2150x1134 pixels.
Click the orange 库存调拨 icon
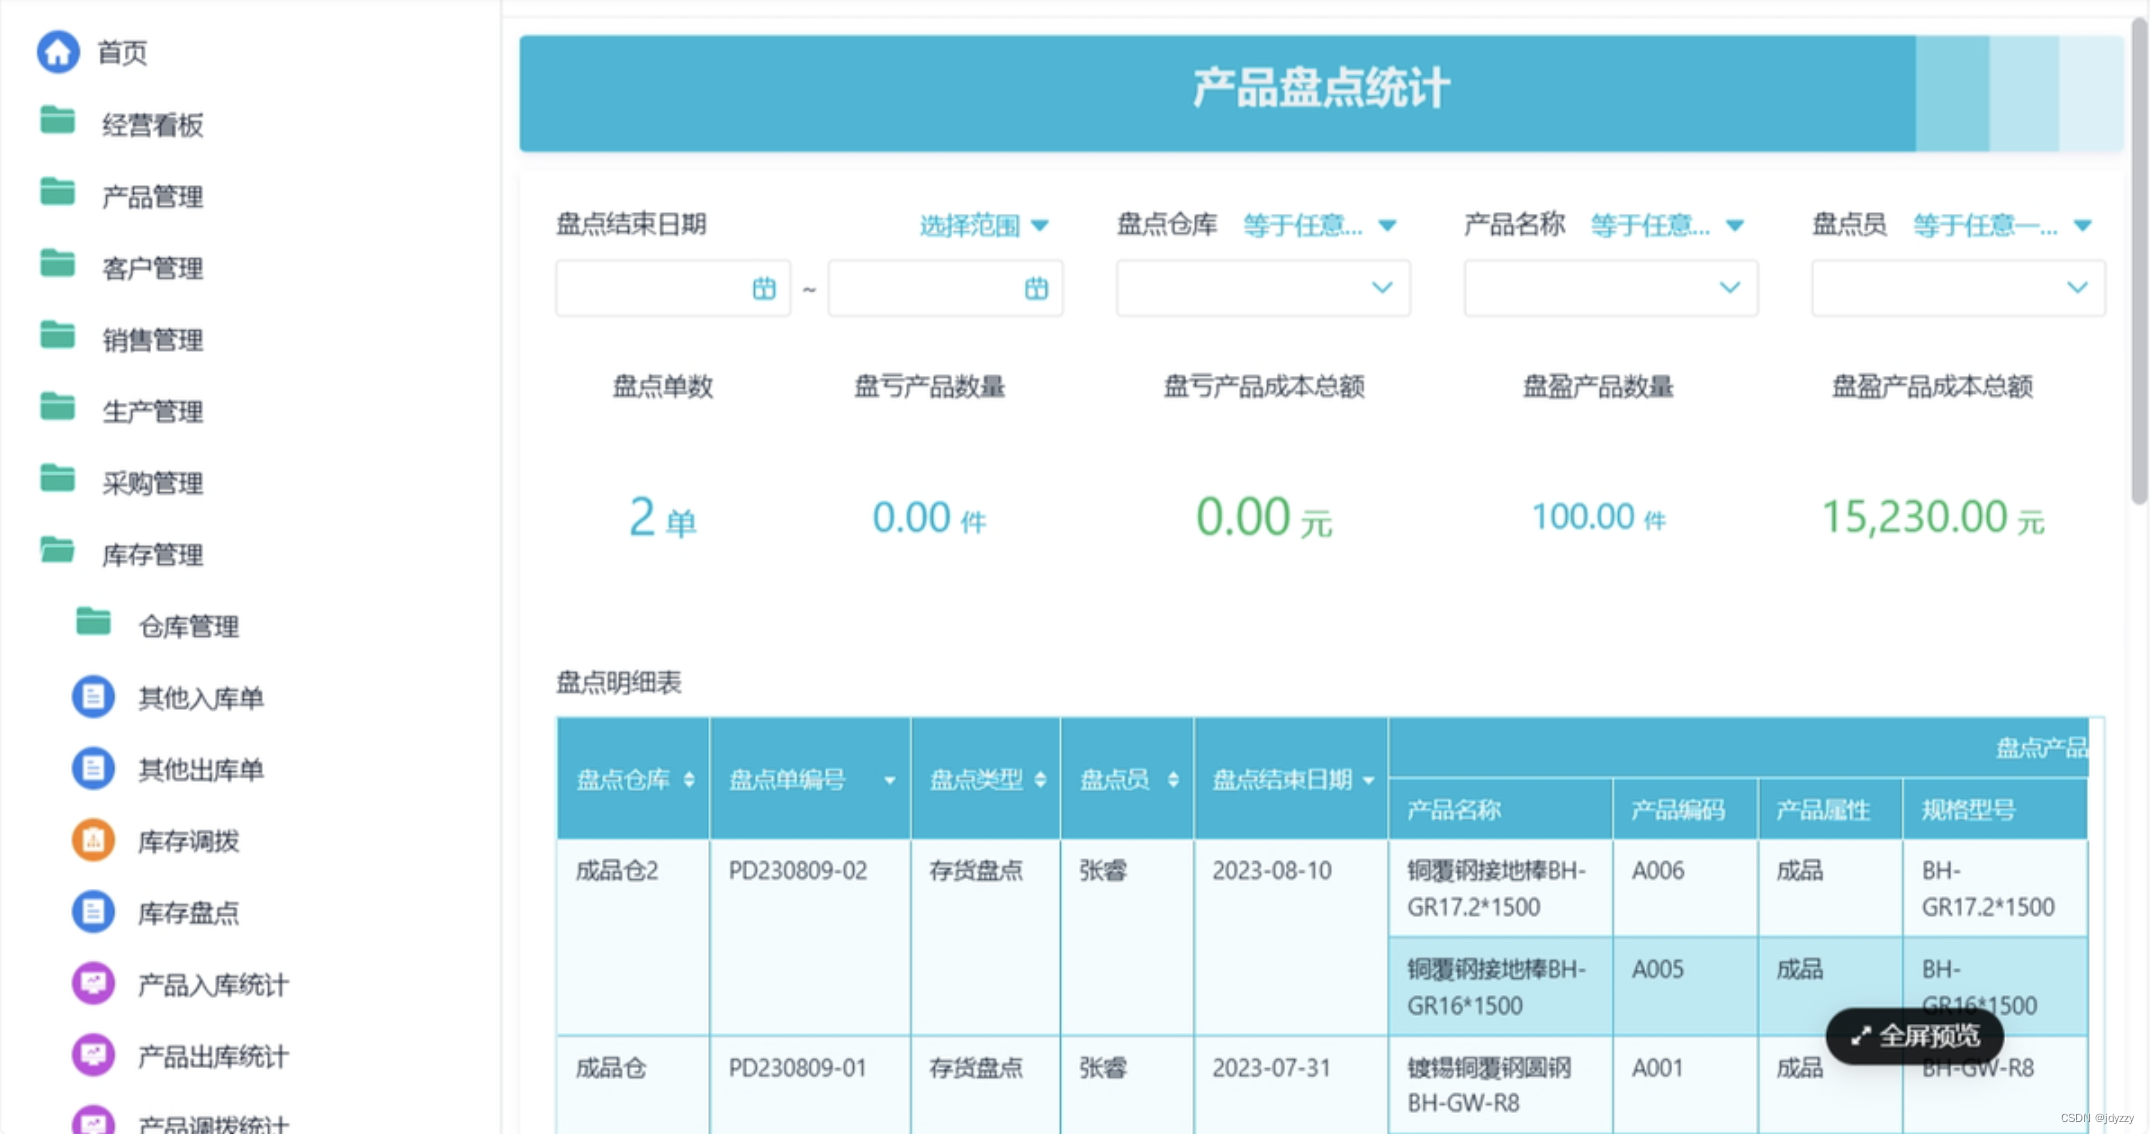[93, 840]
